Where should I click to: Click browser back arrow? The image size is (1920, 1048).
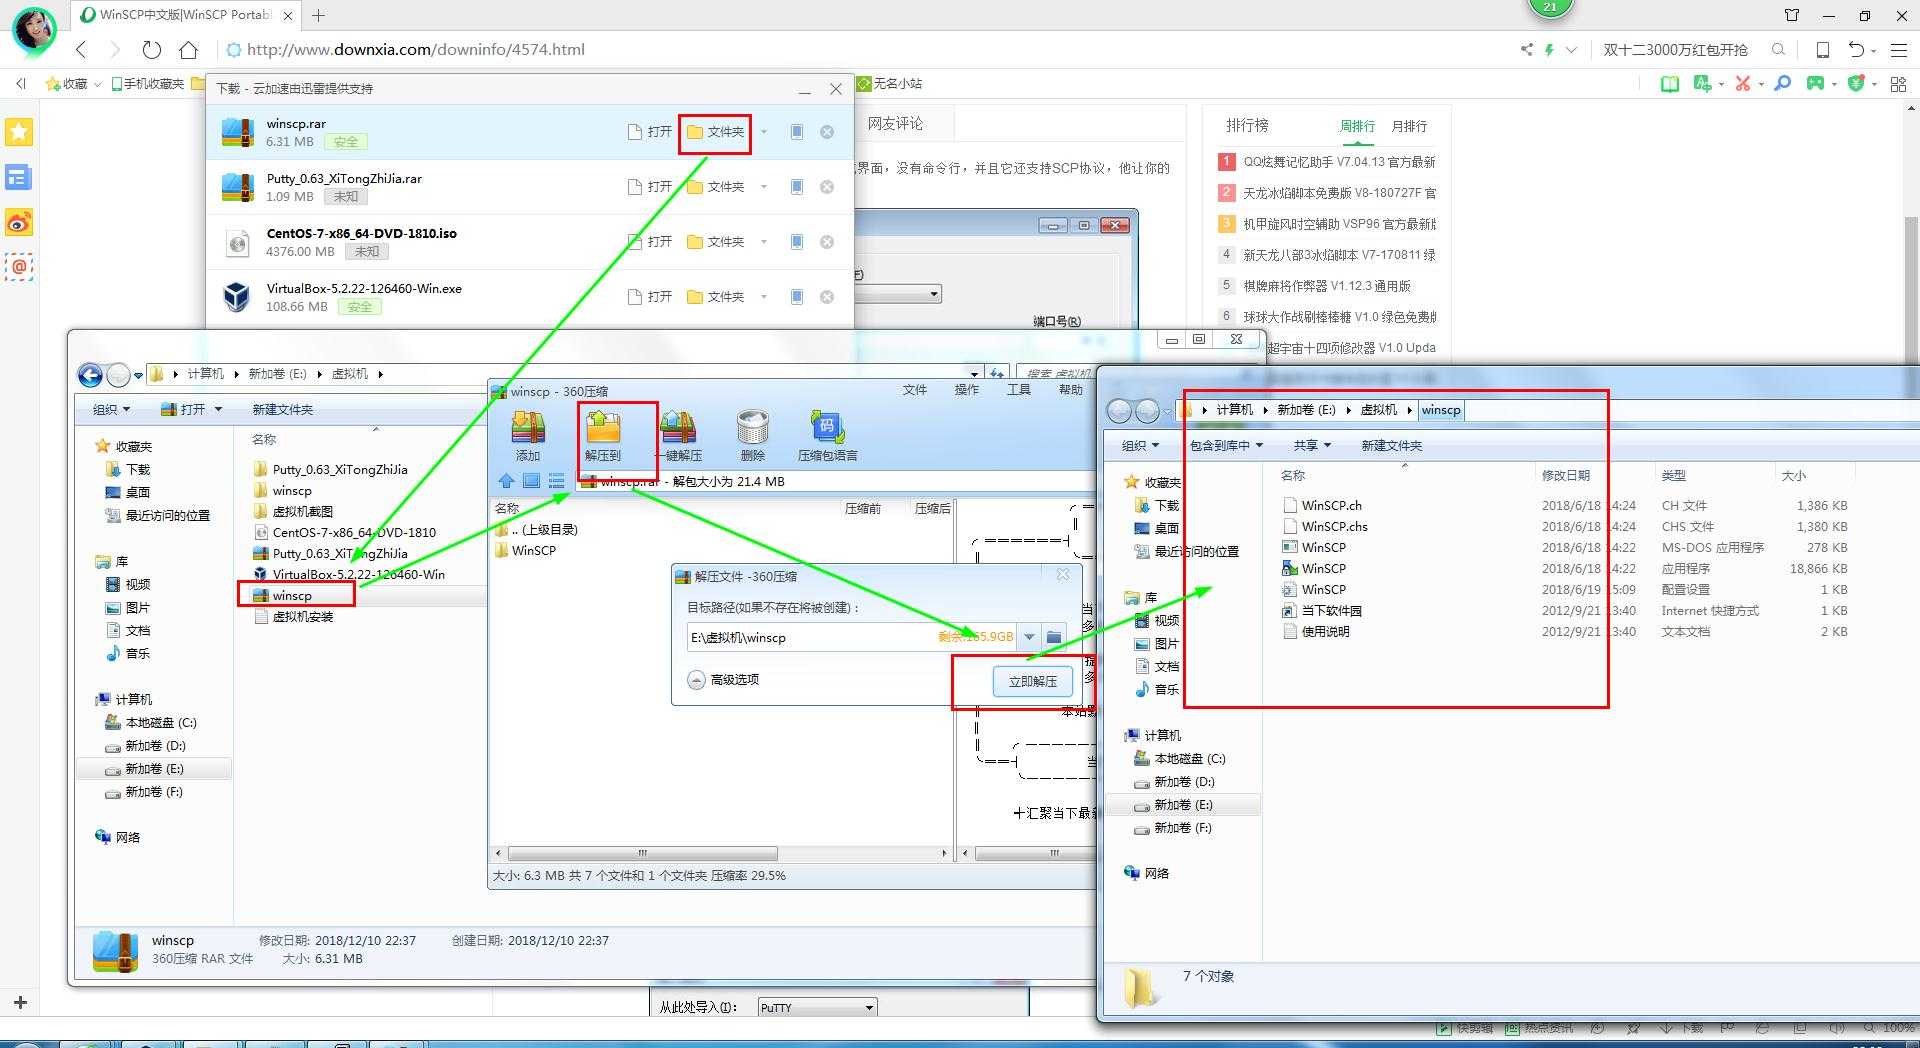pyautogui.click(x=82, y=49)
